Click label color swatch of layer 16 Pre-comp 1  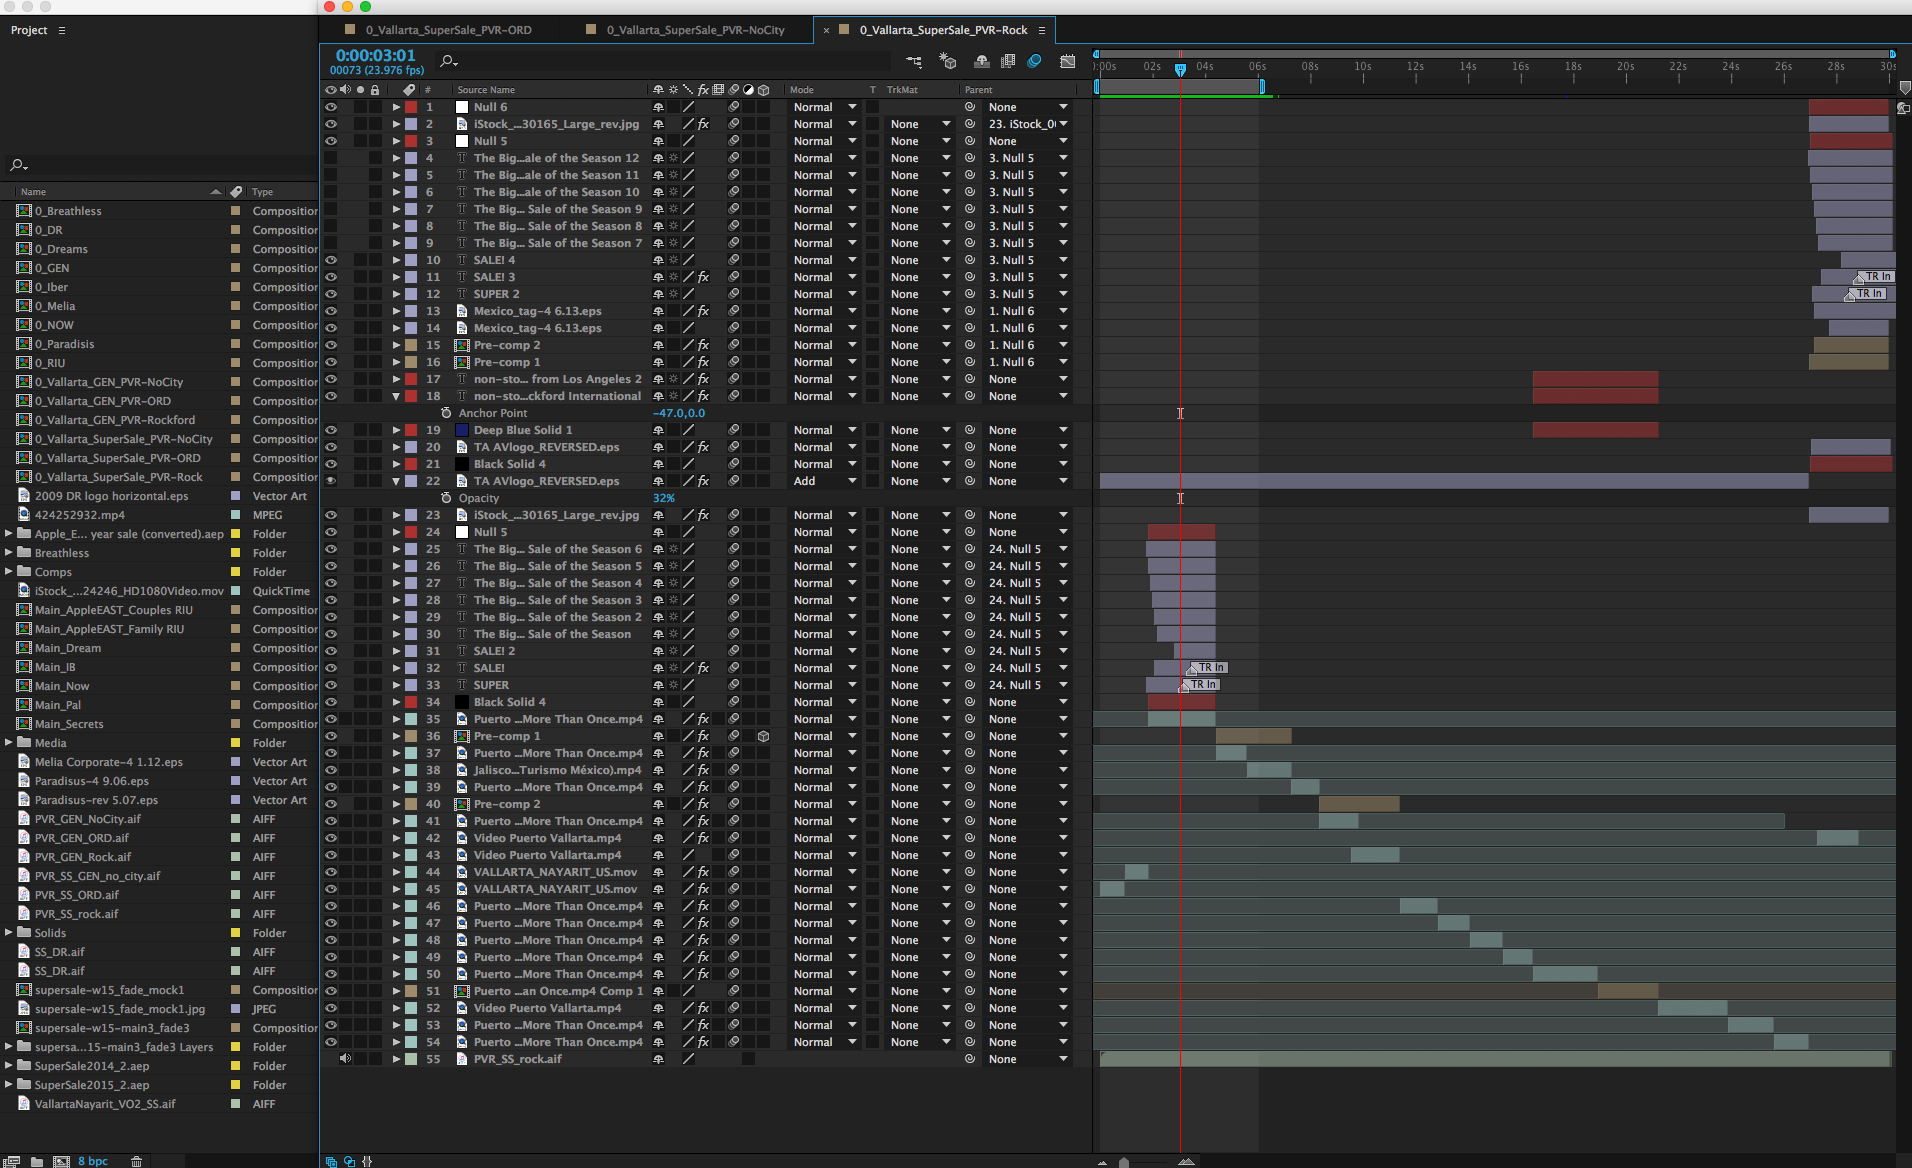(411, 362)
